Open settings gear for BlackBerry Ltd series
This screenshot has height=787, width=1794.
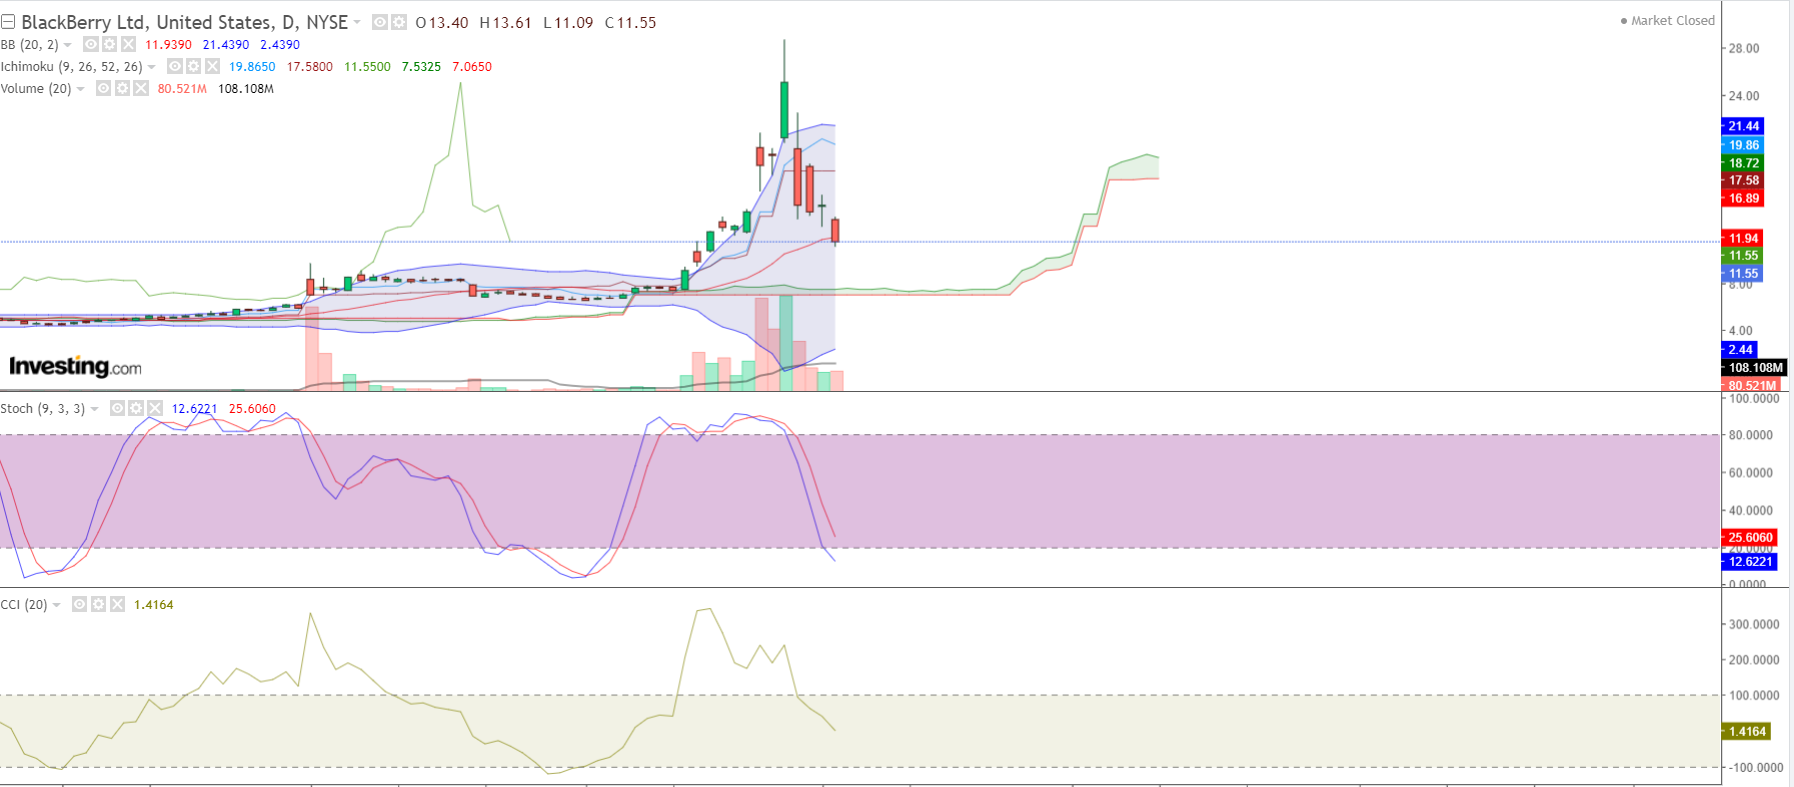[399, 22]
